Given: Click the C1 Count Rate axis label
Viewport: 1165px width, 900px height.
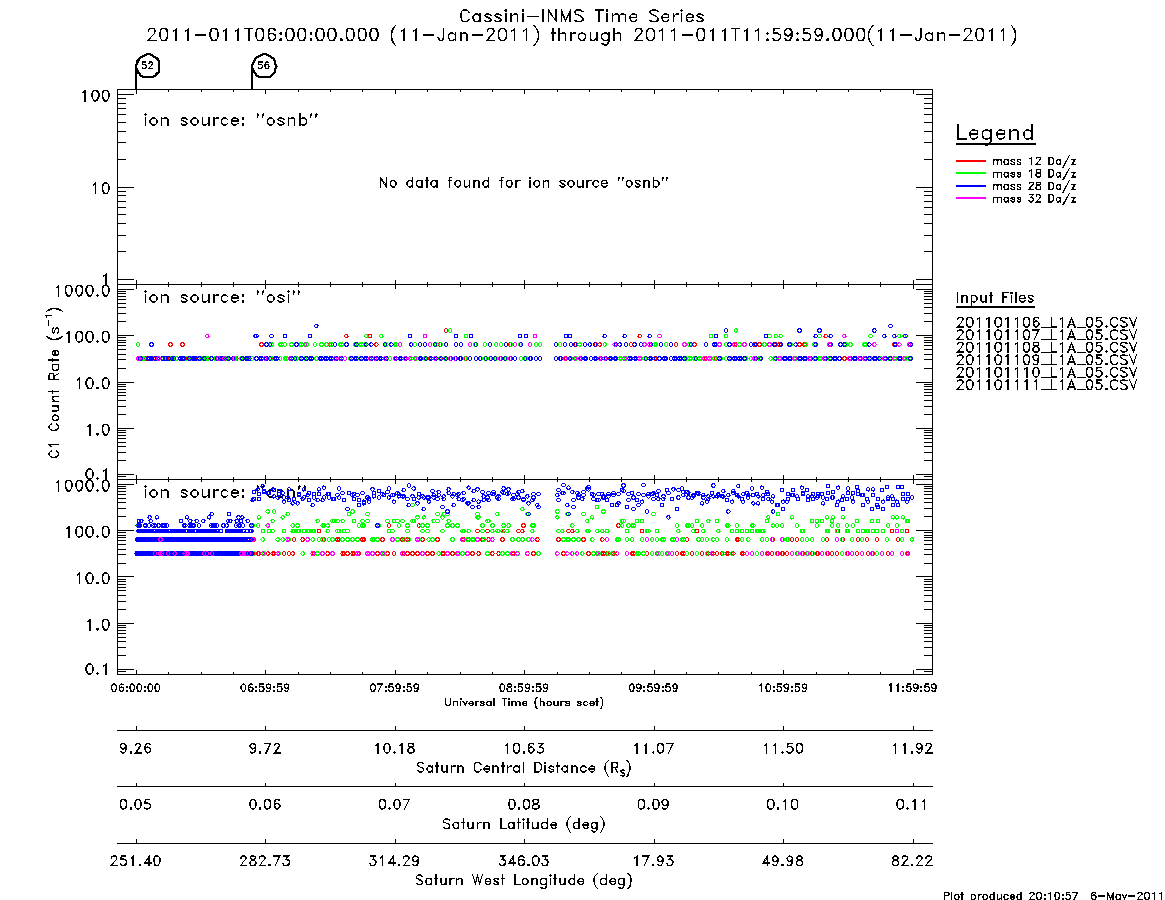Looking at the screenshot, I should [x=53, y=382].
